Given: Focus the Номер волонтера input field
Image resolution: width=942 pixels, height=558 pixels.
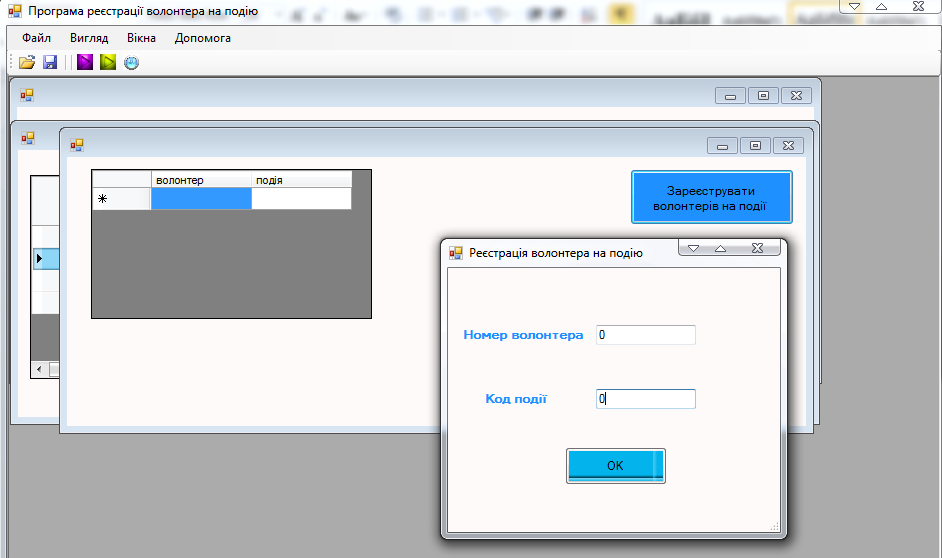Looking at the screenshot, I should (x=646, y=335).
